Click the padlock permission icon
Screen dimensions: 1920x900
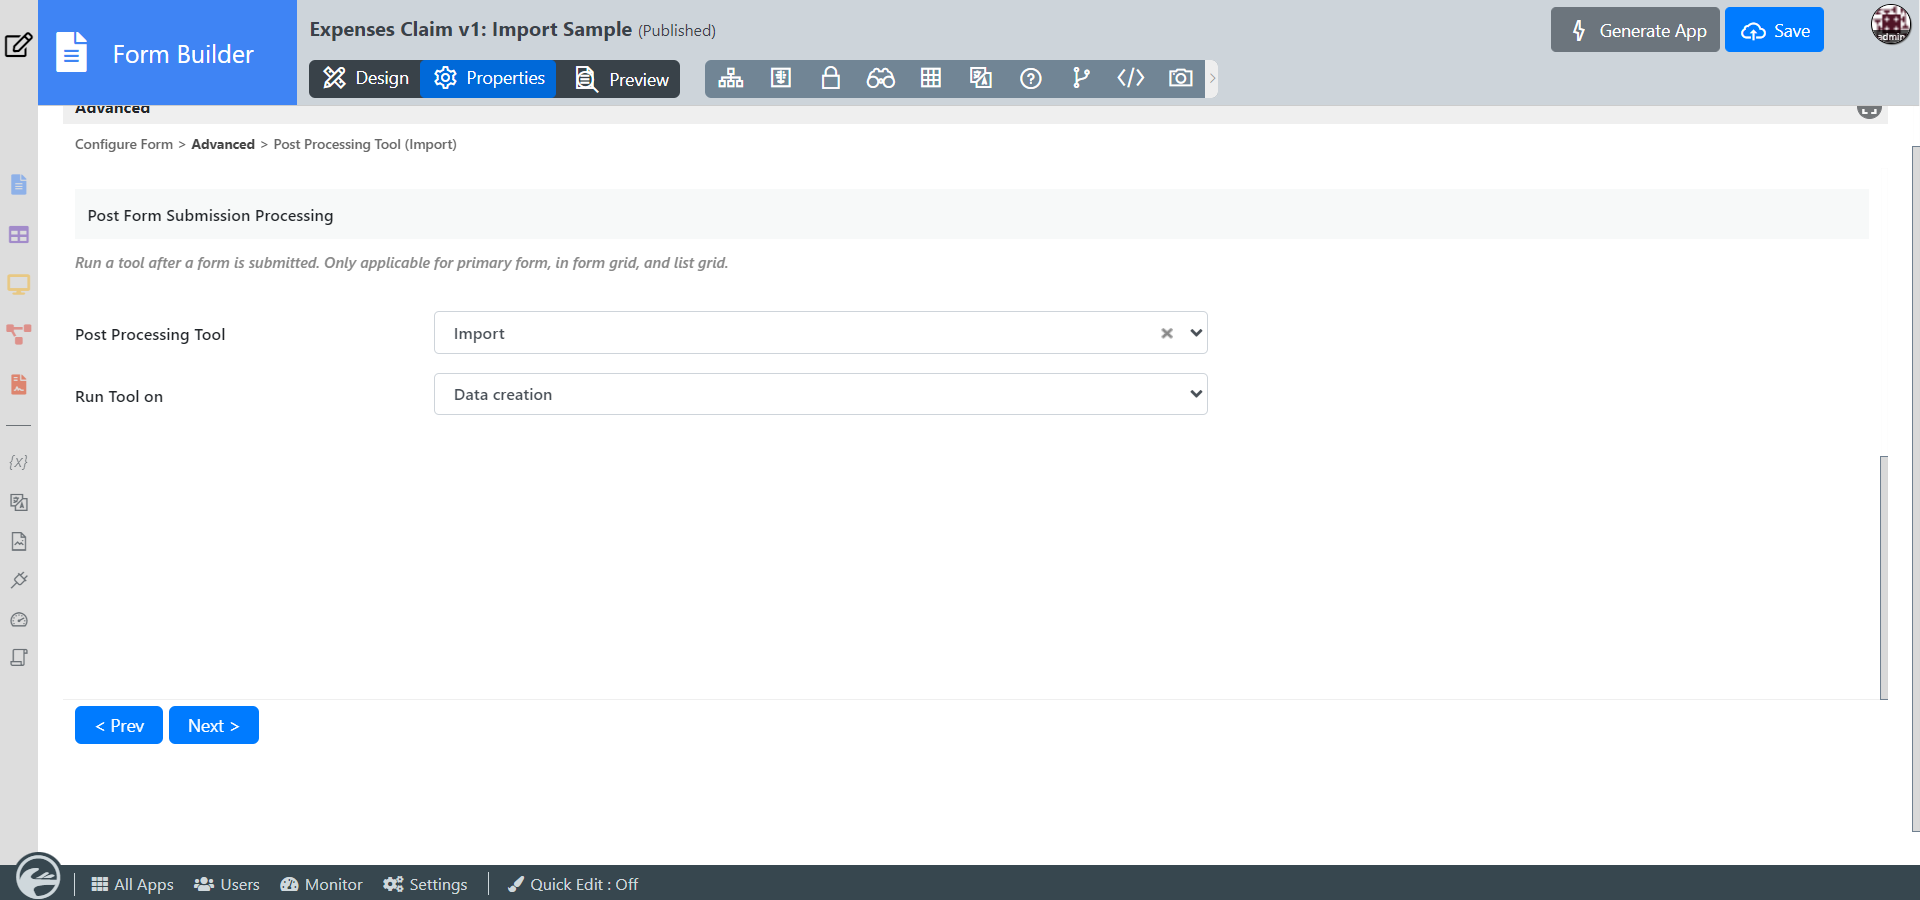pos(830,78)
